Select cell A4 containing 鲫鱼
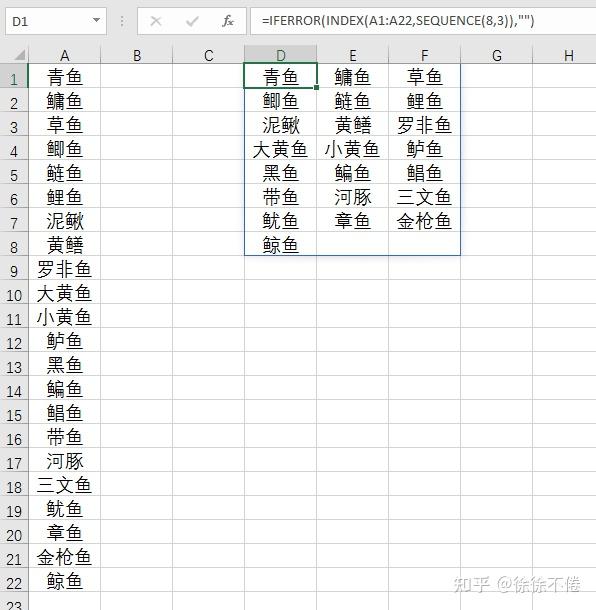This screenshot has width=596, height=610. pyautogui.click(x=65, y=148)
